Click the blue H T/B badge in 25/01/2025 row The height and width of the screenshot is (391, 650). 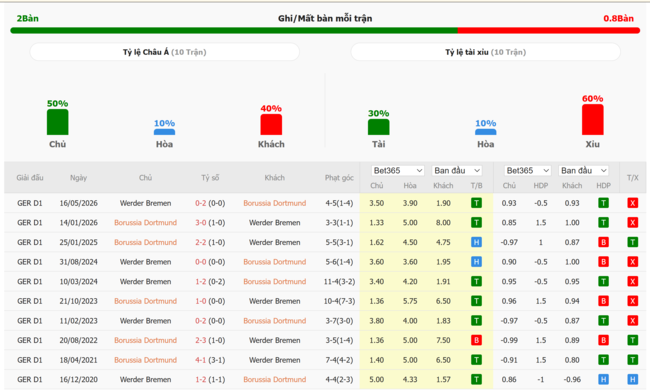click(476, 242)
